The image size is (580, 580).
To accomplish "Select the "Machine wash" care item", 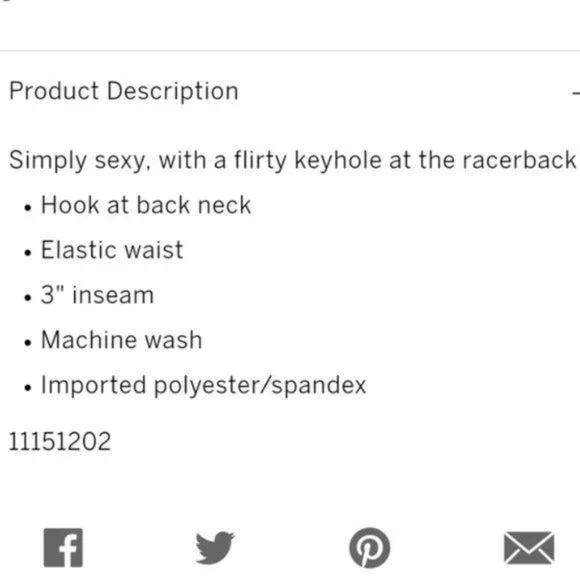I will click(x=122, y=340).
